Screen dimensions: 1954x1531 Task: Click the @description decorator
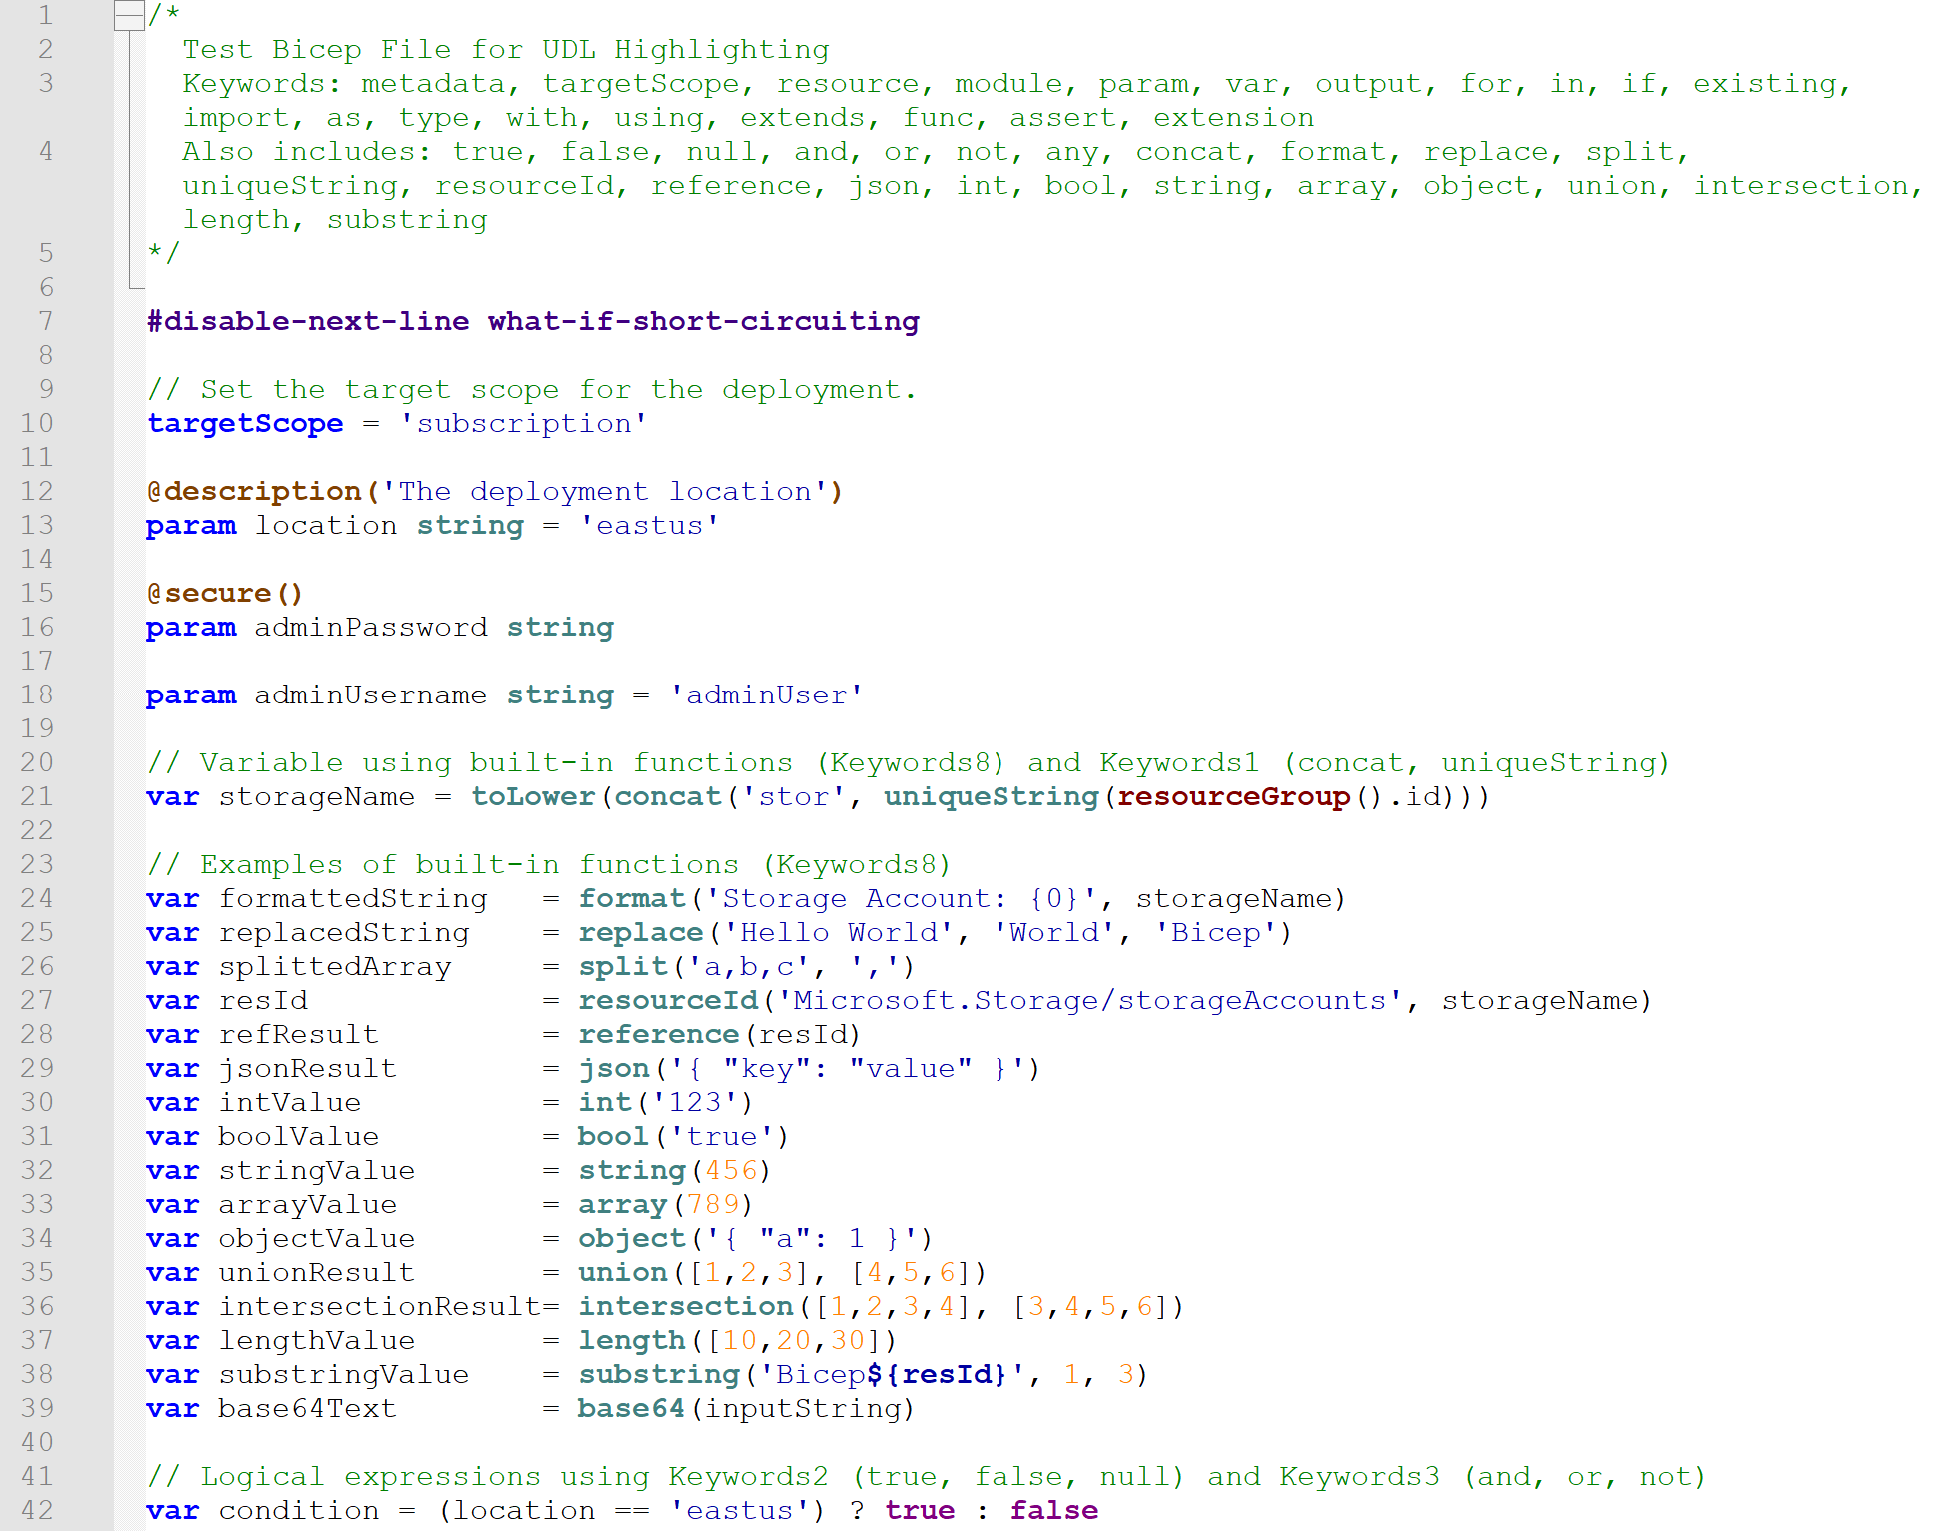tap(255, 491)
